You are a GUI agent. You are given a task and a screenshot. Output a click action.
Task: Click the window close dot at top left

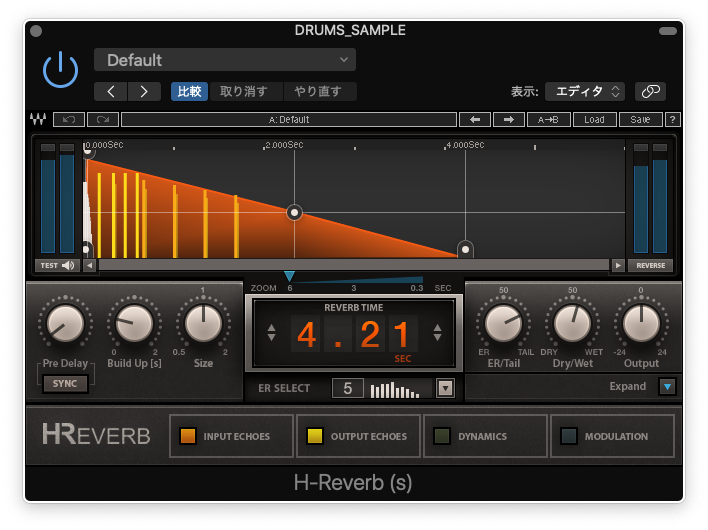click(36, 31)
